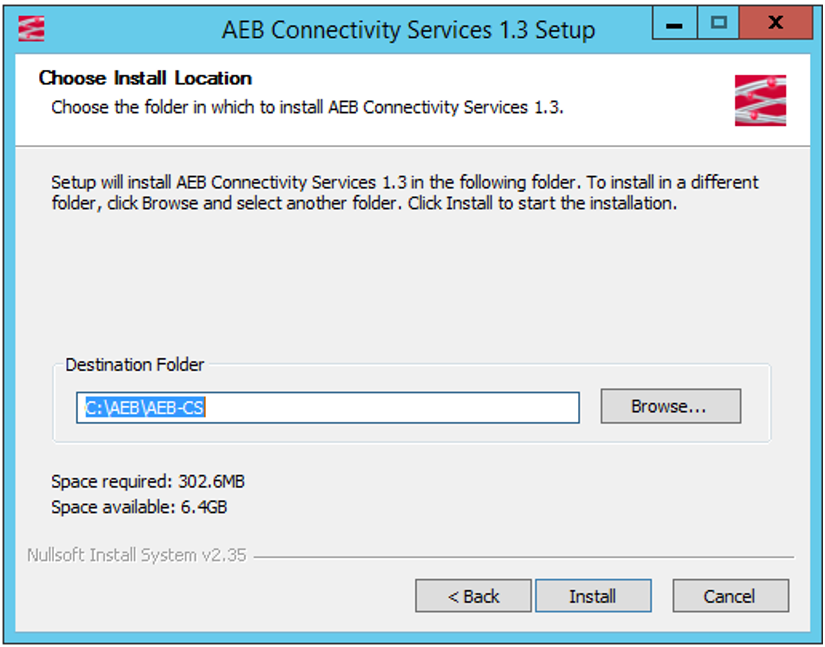Click the disabled maximize button
Viewport: 825px width, 647px height.
click(718, 24)
